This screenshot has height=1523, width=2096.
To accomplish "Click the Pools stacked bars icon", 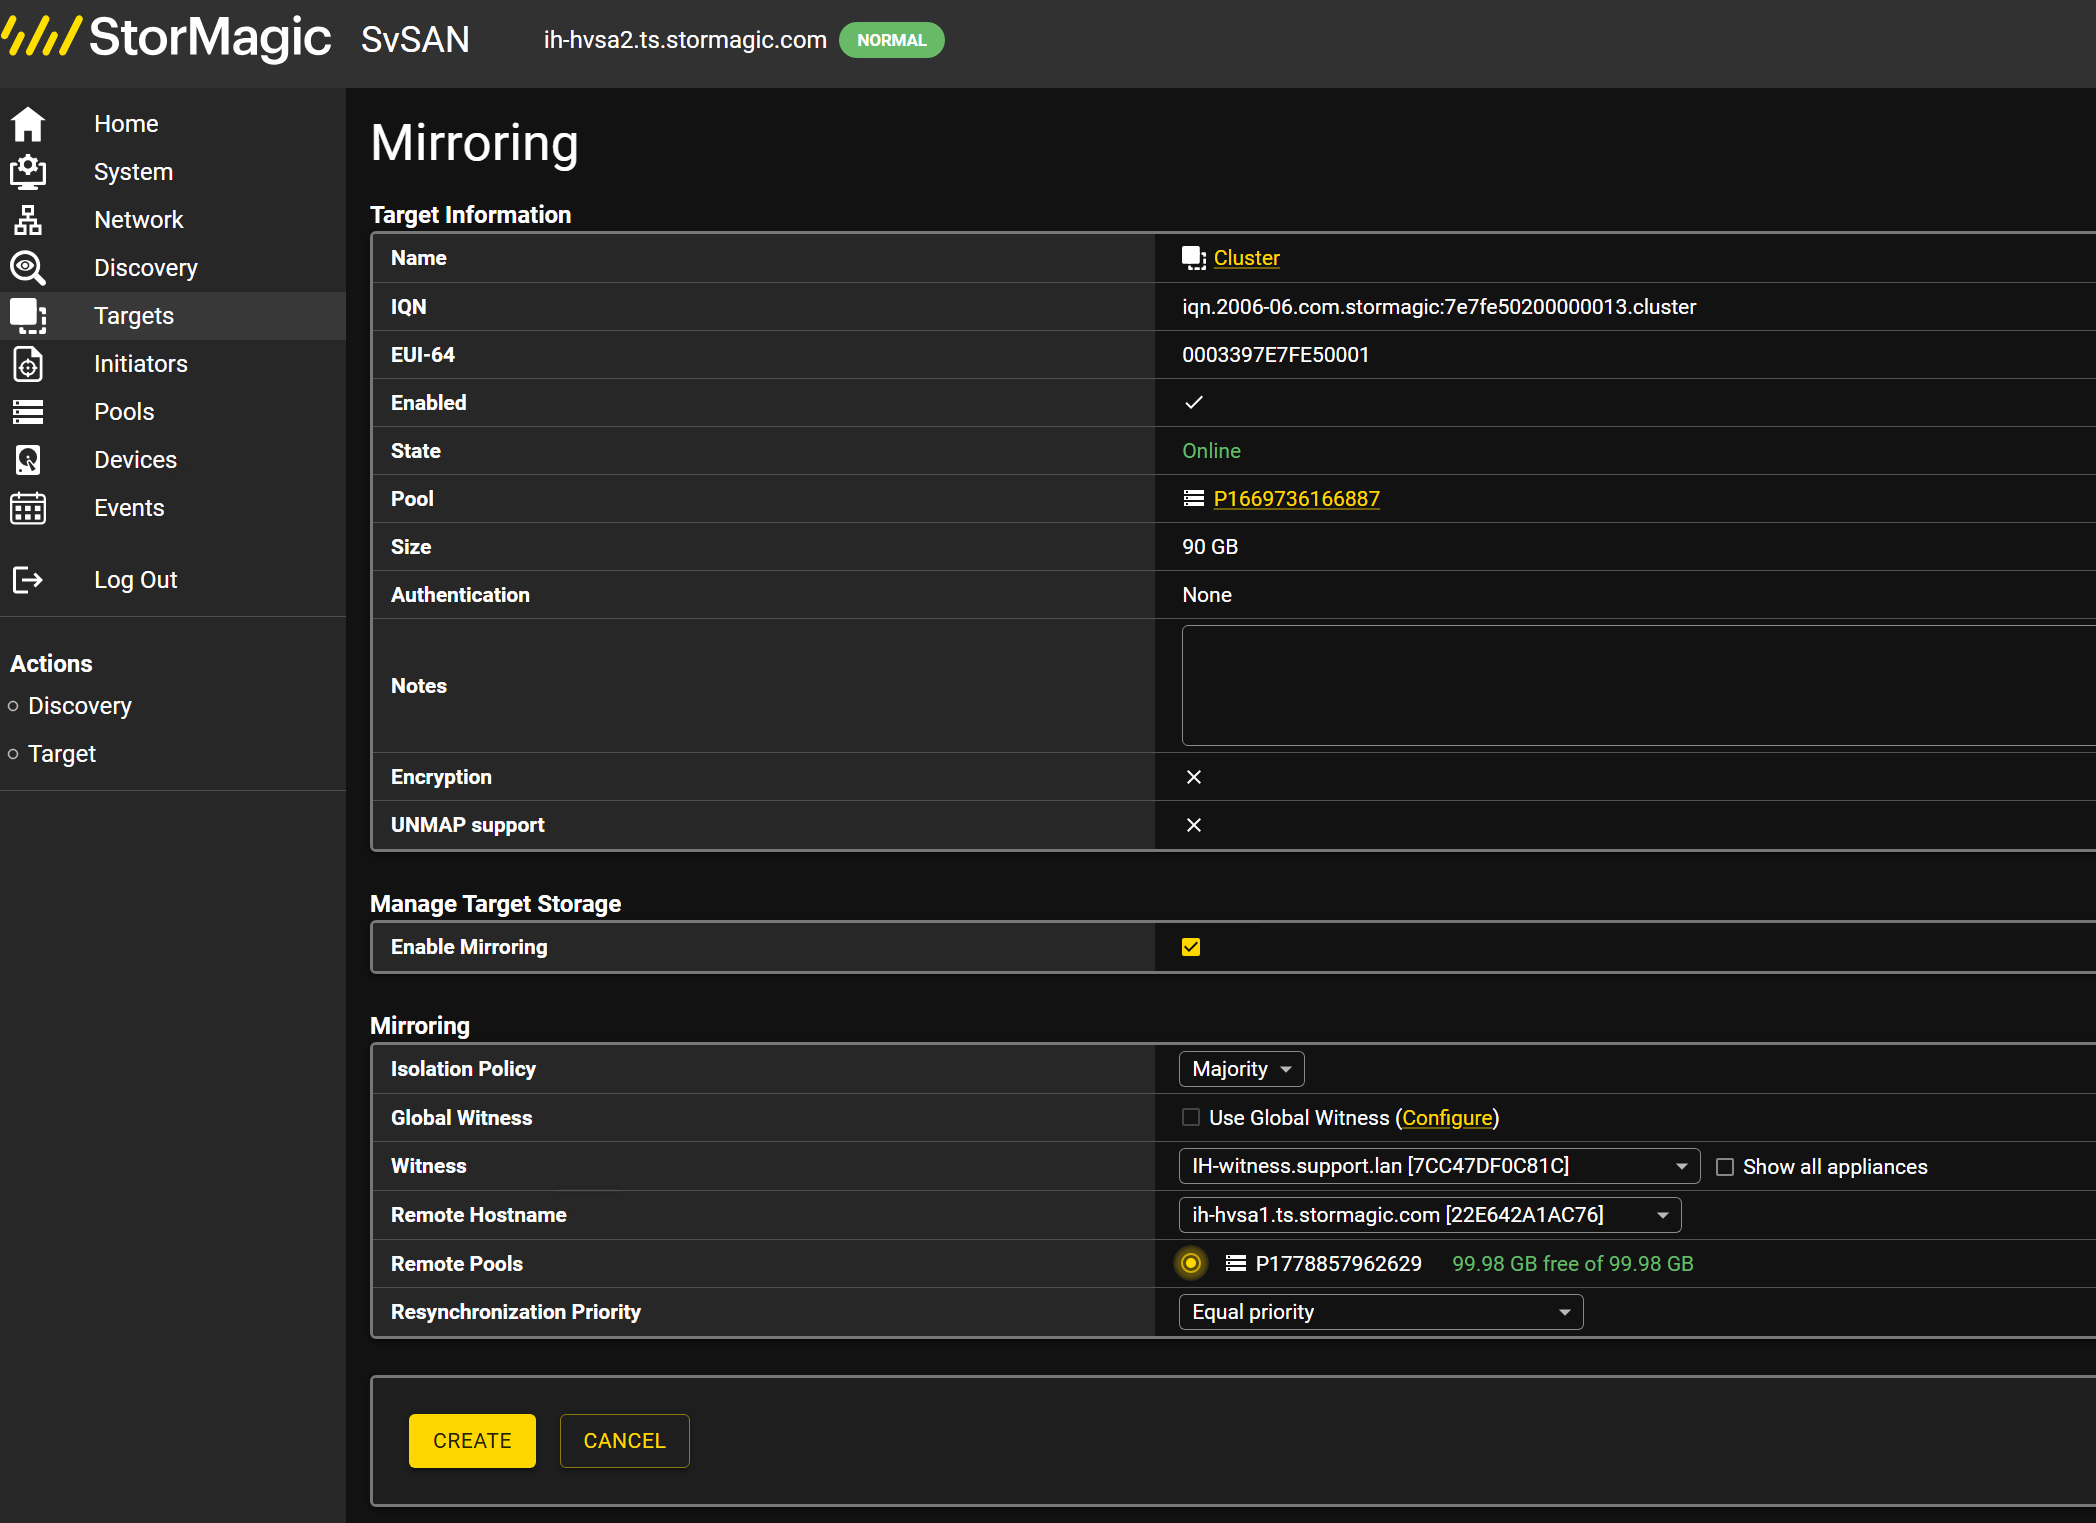I will tap(28, 412).
